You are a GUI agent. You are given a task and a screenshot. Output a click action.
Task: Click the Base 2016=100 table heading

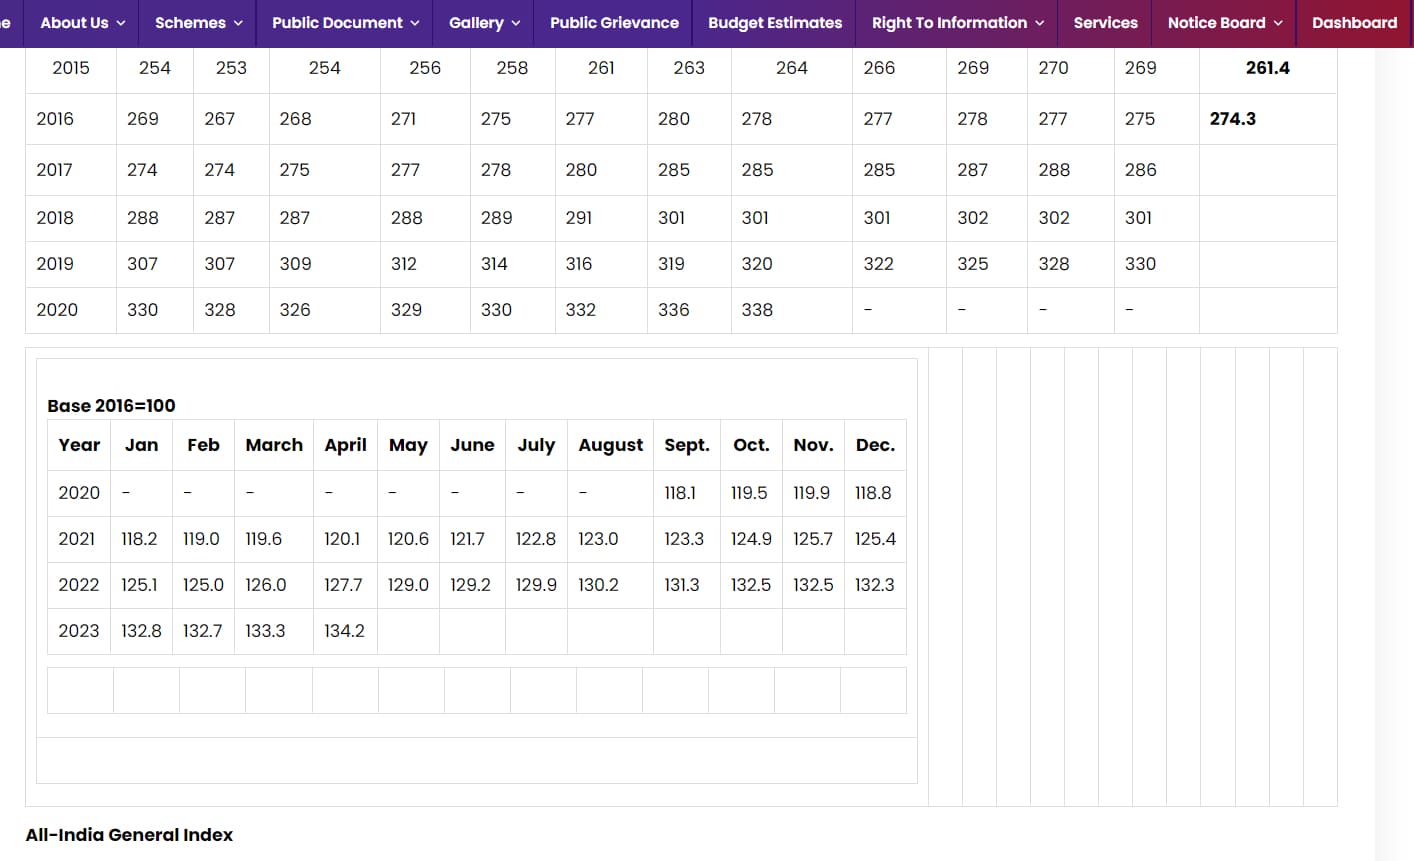(111, 406)
